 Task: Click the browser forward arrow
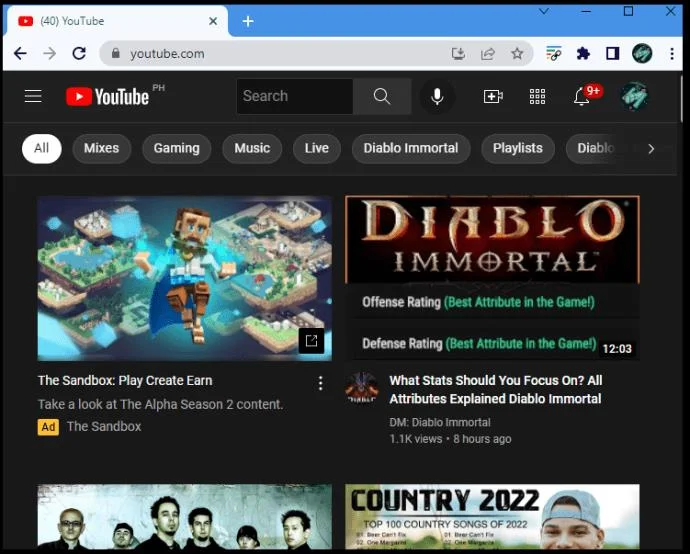49,54
